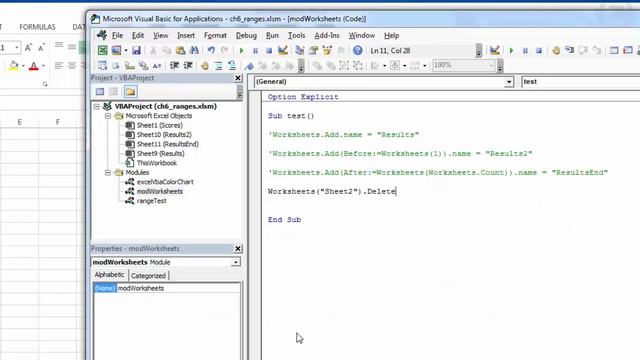Open the Tools menu
This screenshot has height=360, width=640.
tap(296, 36)
